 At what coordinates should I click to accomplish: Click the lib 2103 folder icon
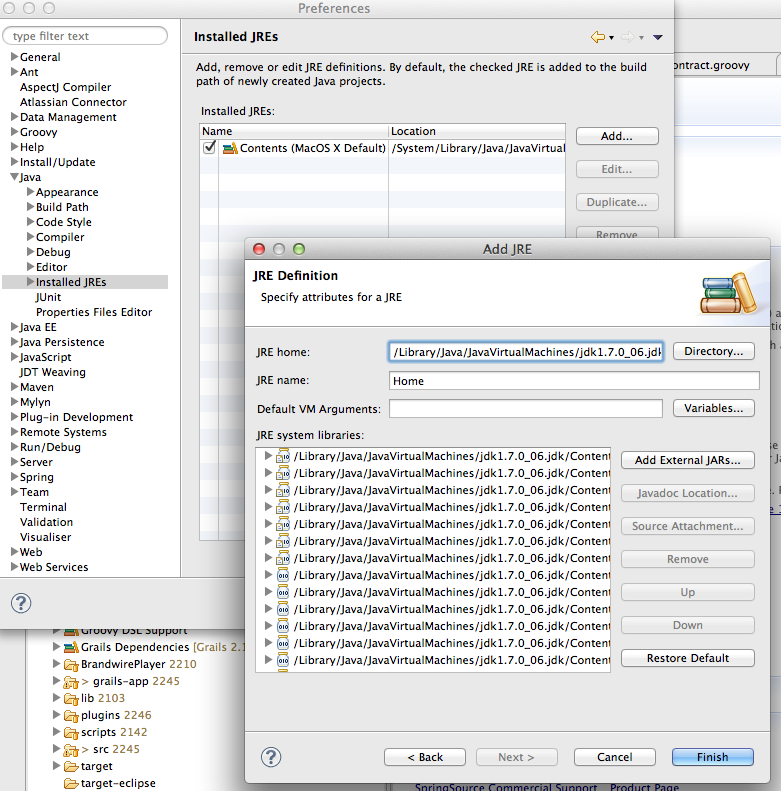tap(71, 699)
